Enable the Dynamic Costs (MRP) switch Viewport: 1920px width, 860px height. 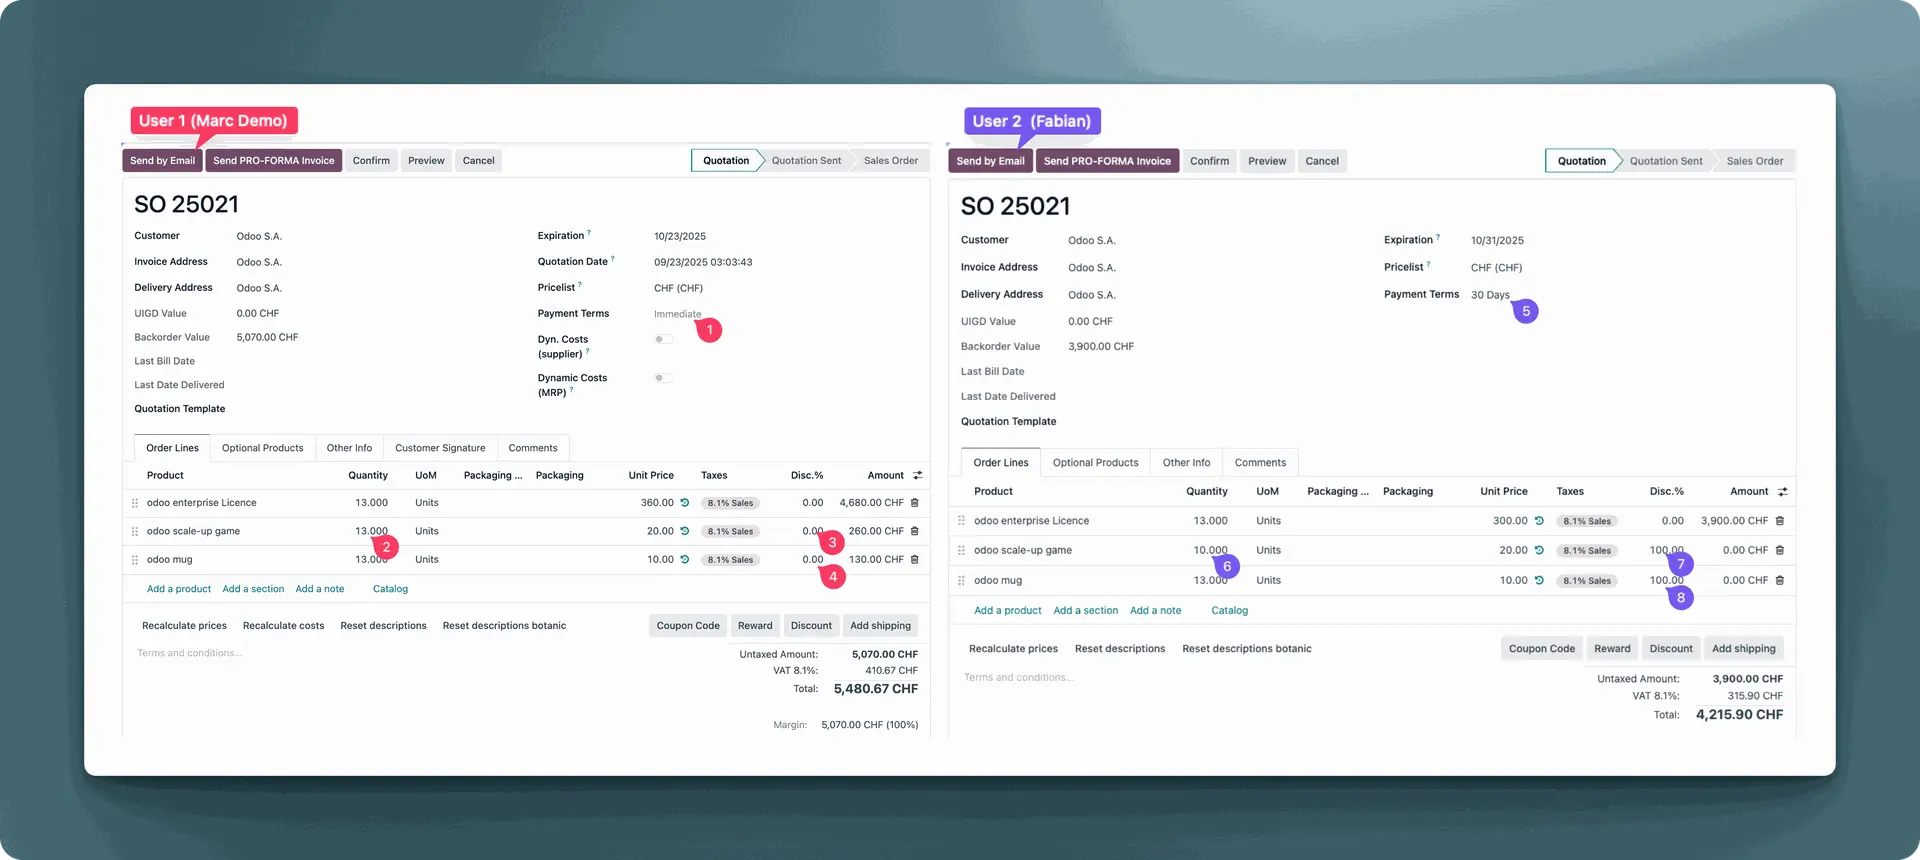(663, 378)
